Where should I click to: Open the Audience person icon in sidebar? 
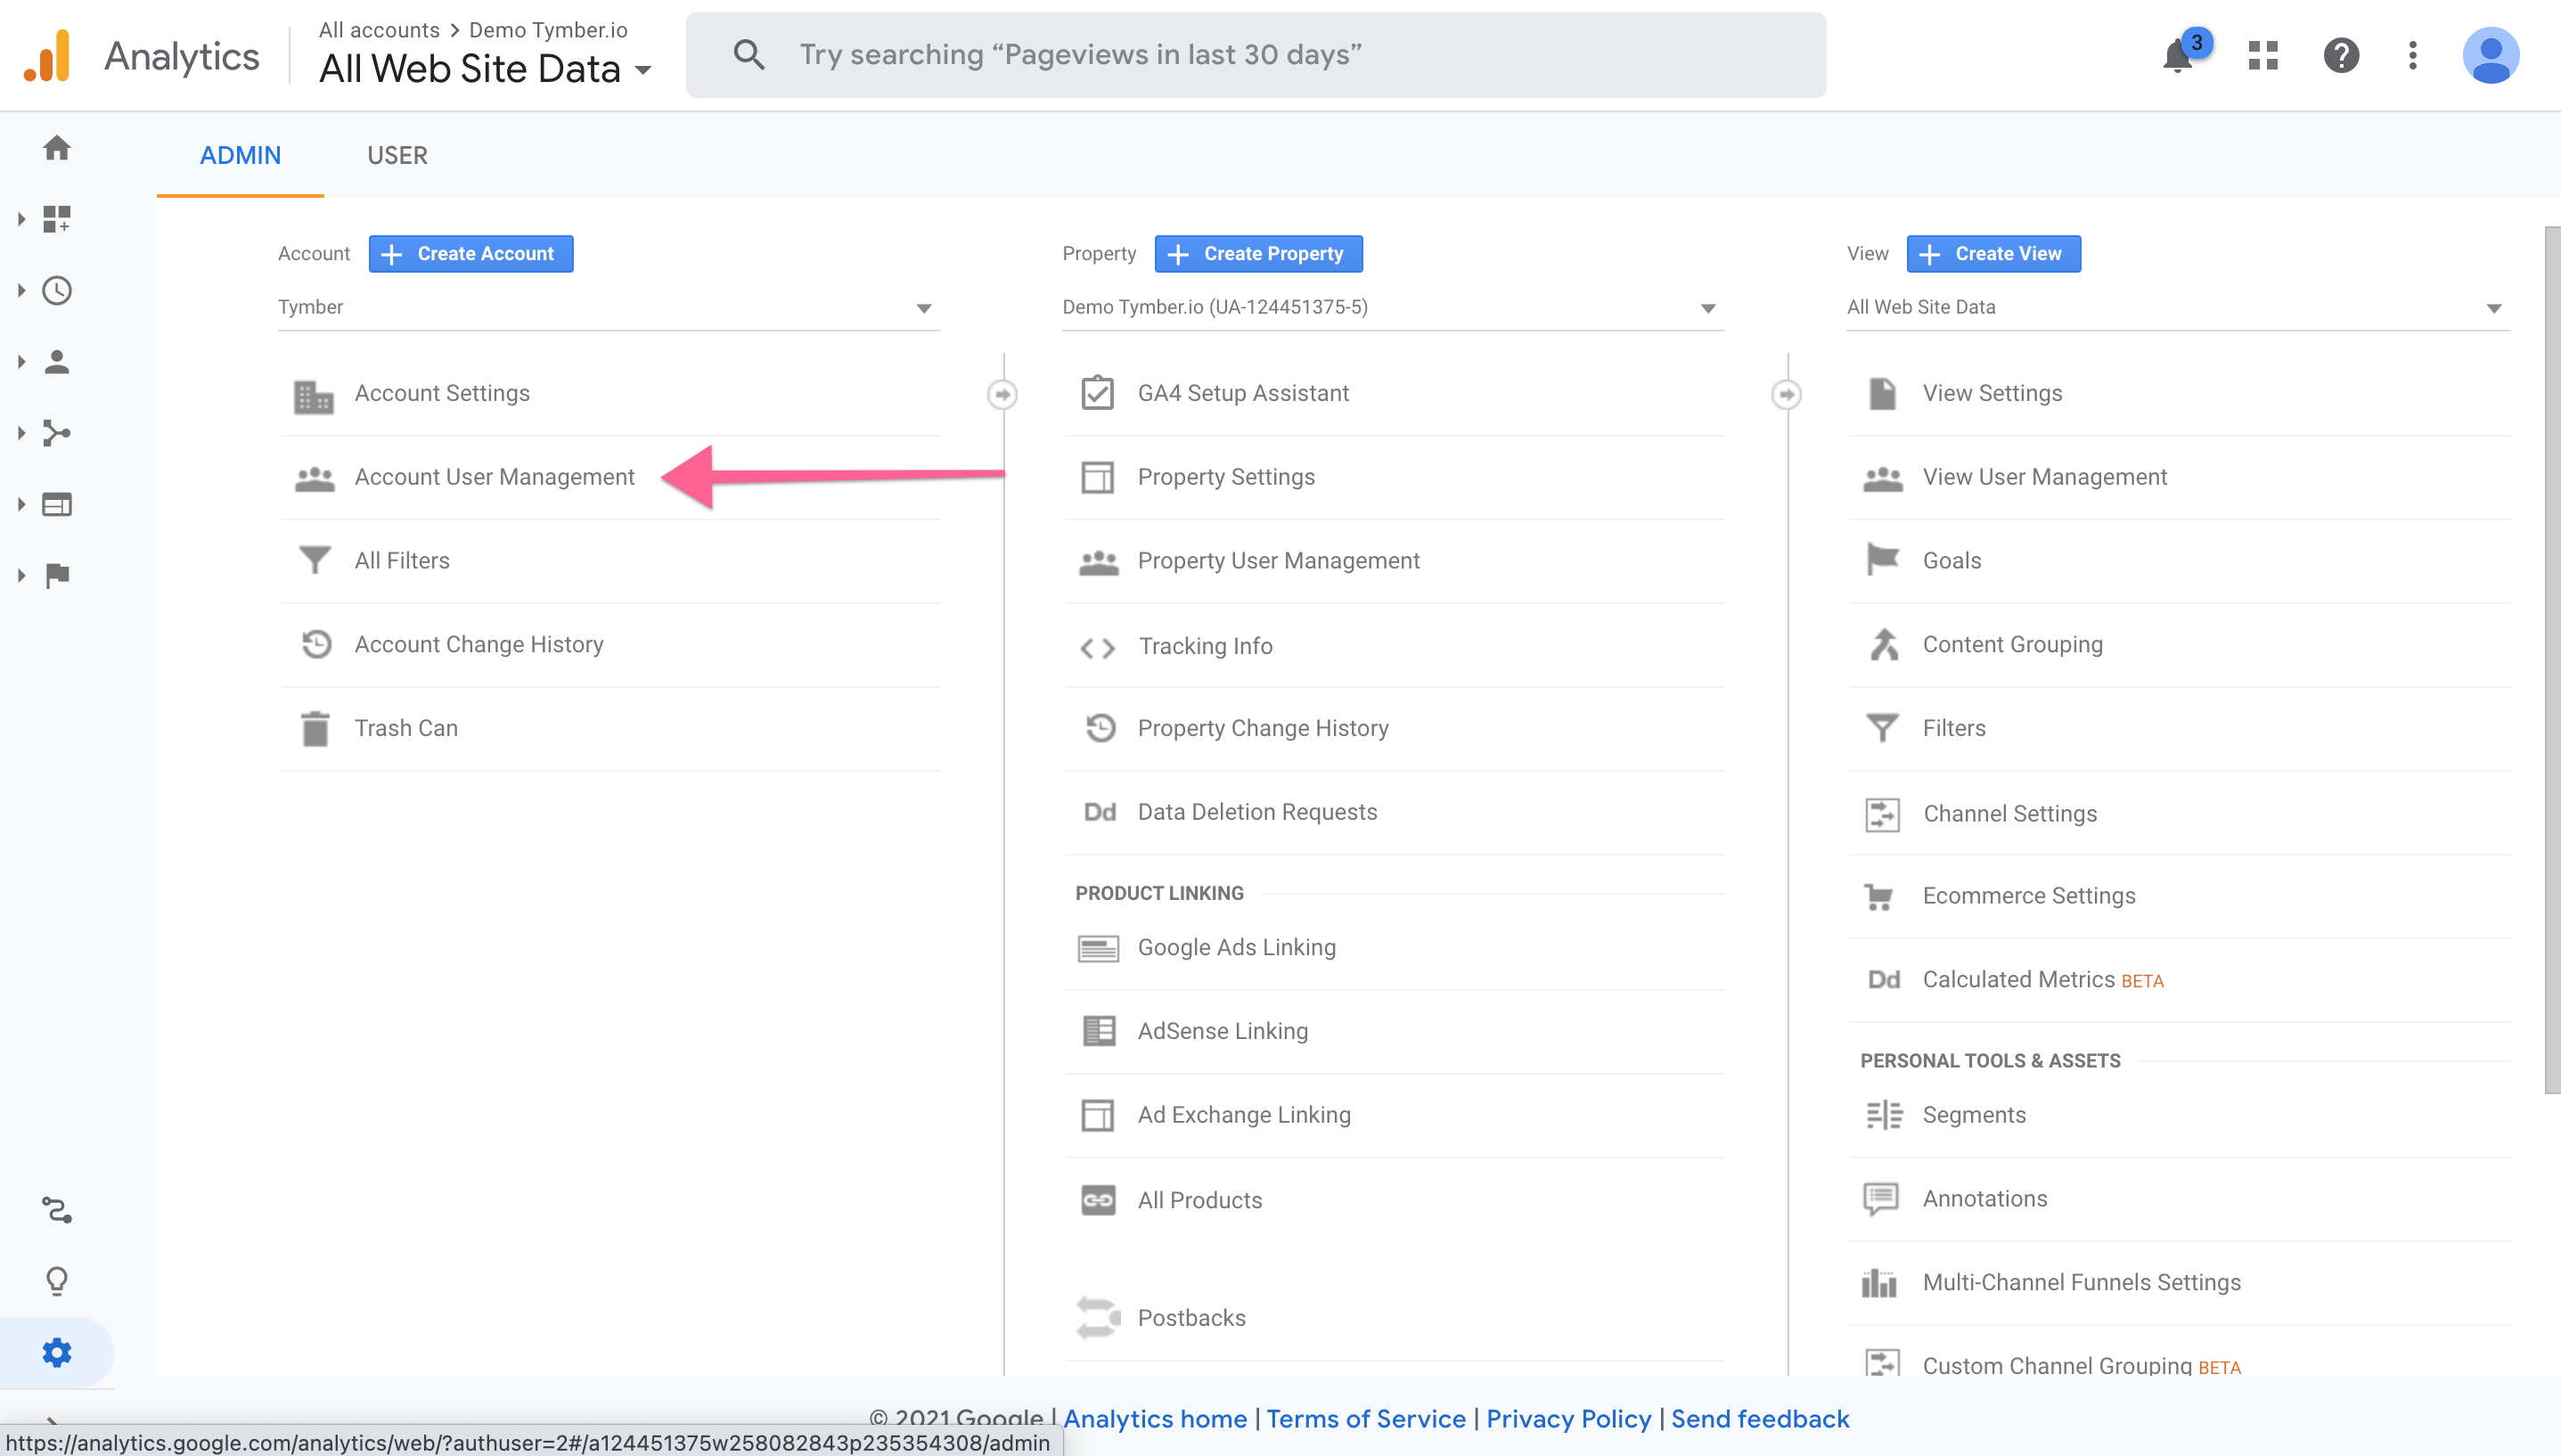click(x=57, y=362)
